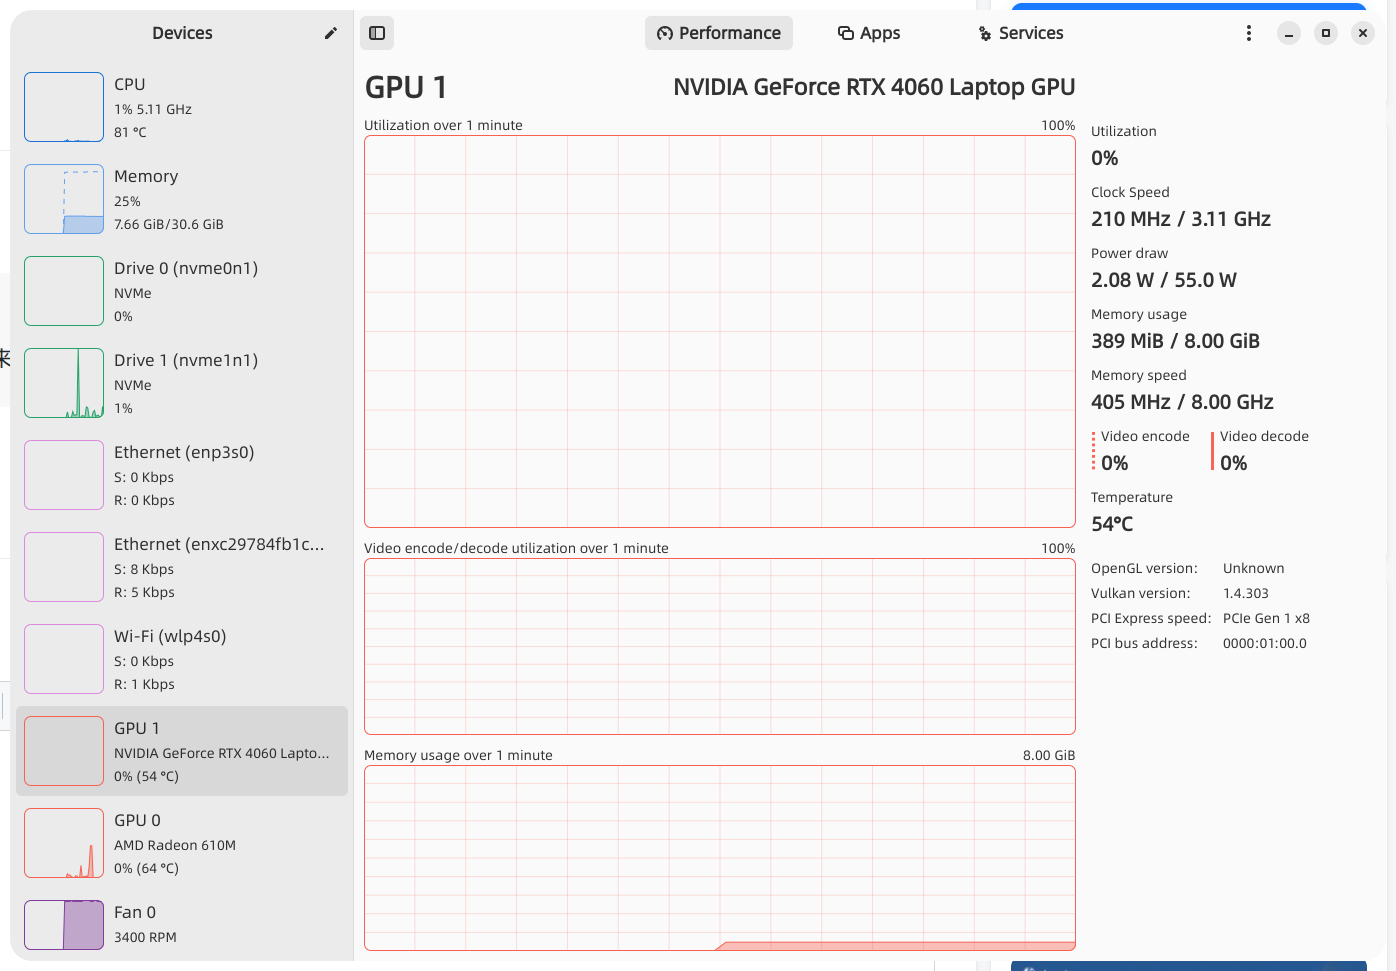Select Drive 0 (nvme0n1) in sidebar
1396x971 pixels.
tap(182, 291)
